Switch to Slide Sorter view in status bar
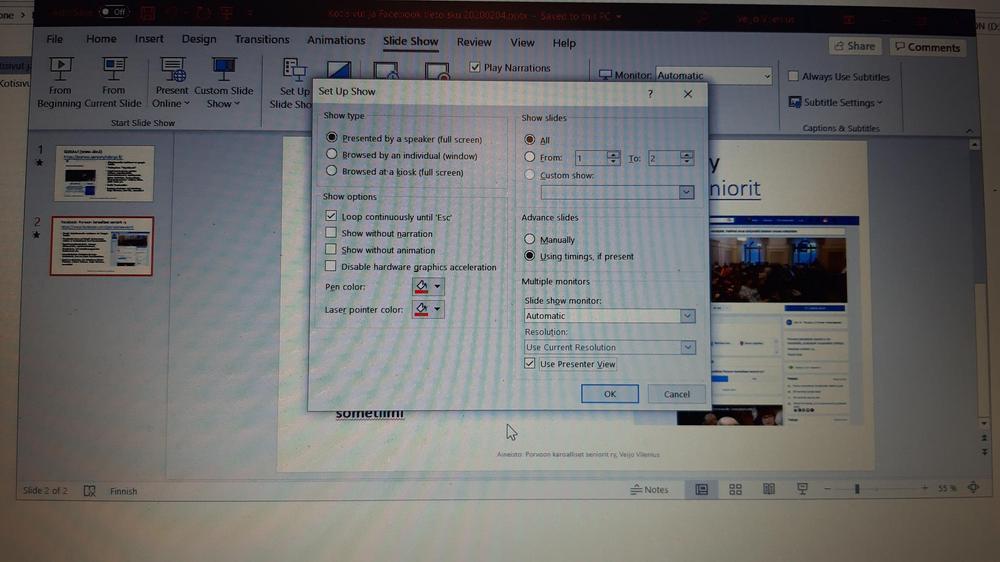 click(735, 489)
